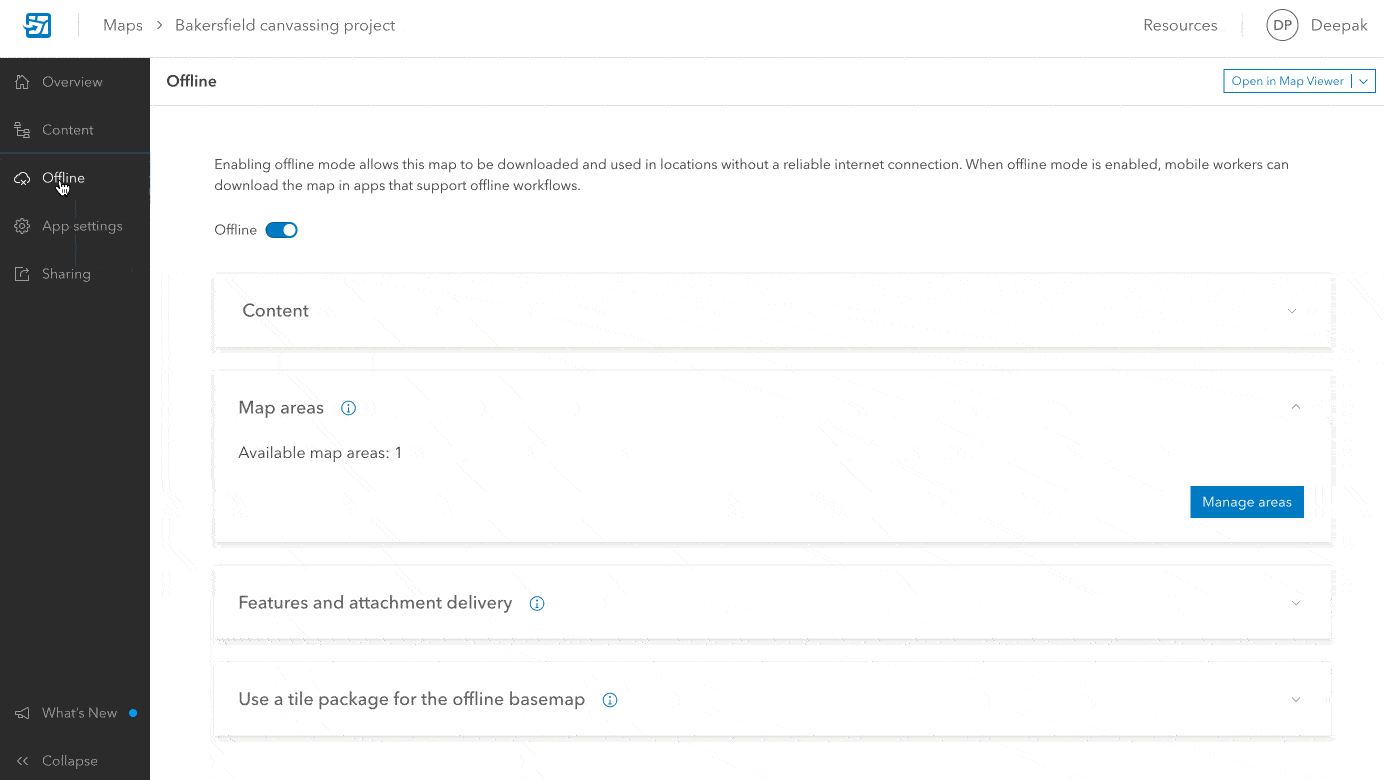Open the Resources menu
This screenshot has width=1384, height=780.
(x=1180, y=26)
